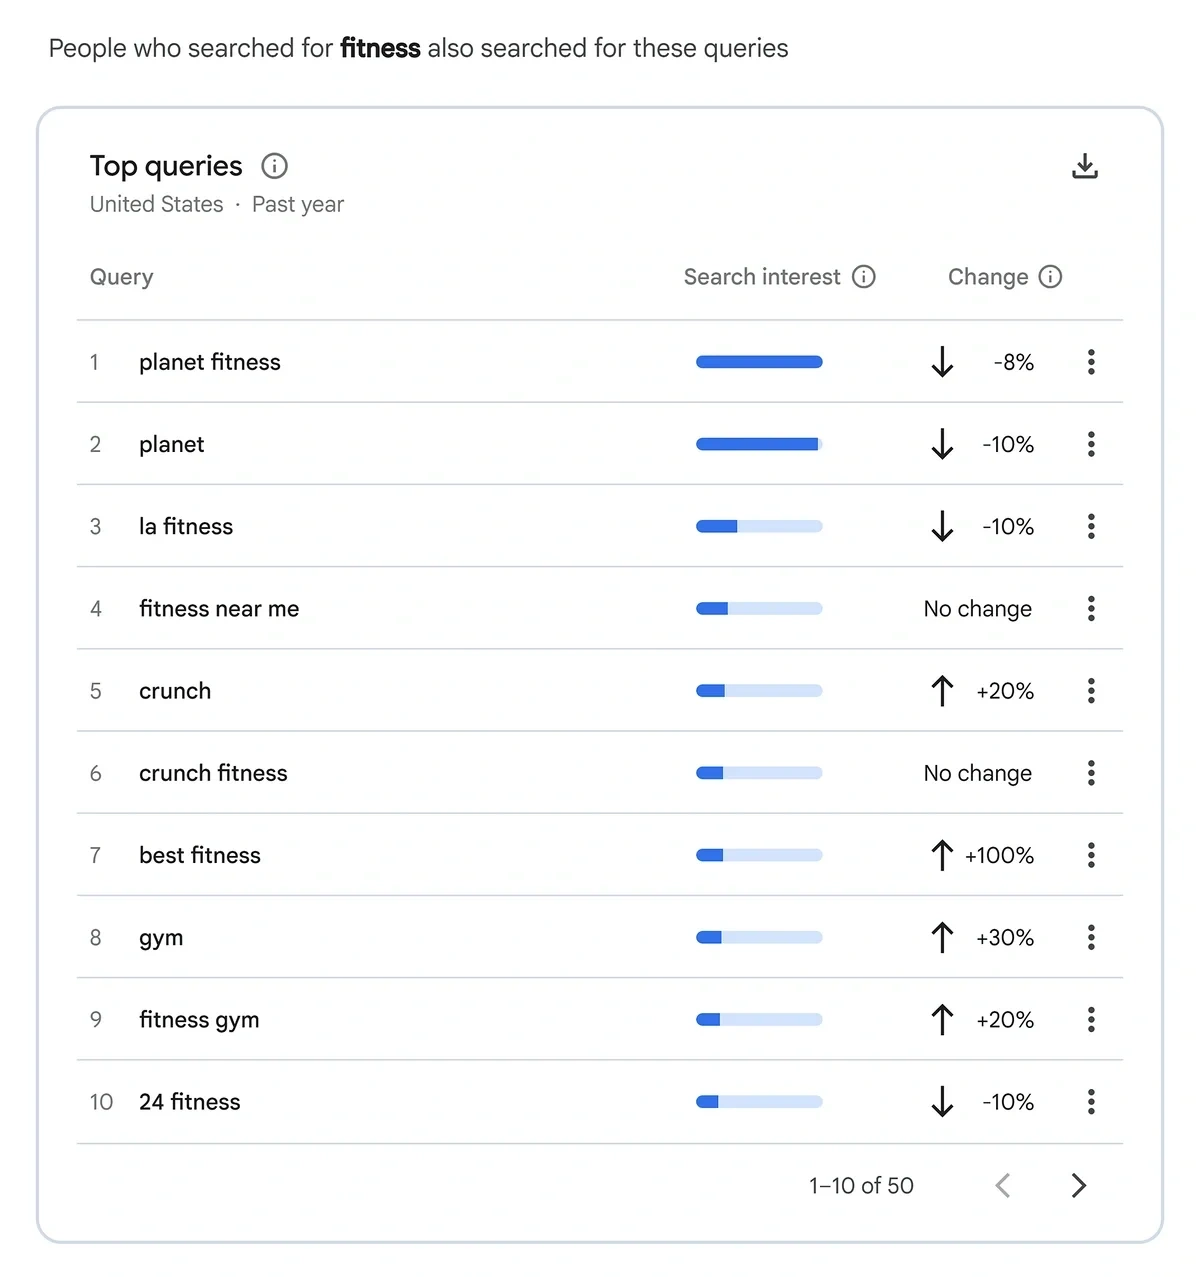This screenshot has width=1200, height=1277.
Task: Open more options for best fitness row
Action: [x=1091, y=855]
